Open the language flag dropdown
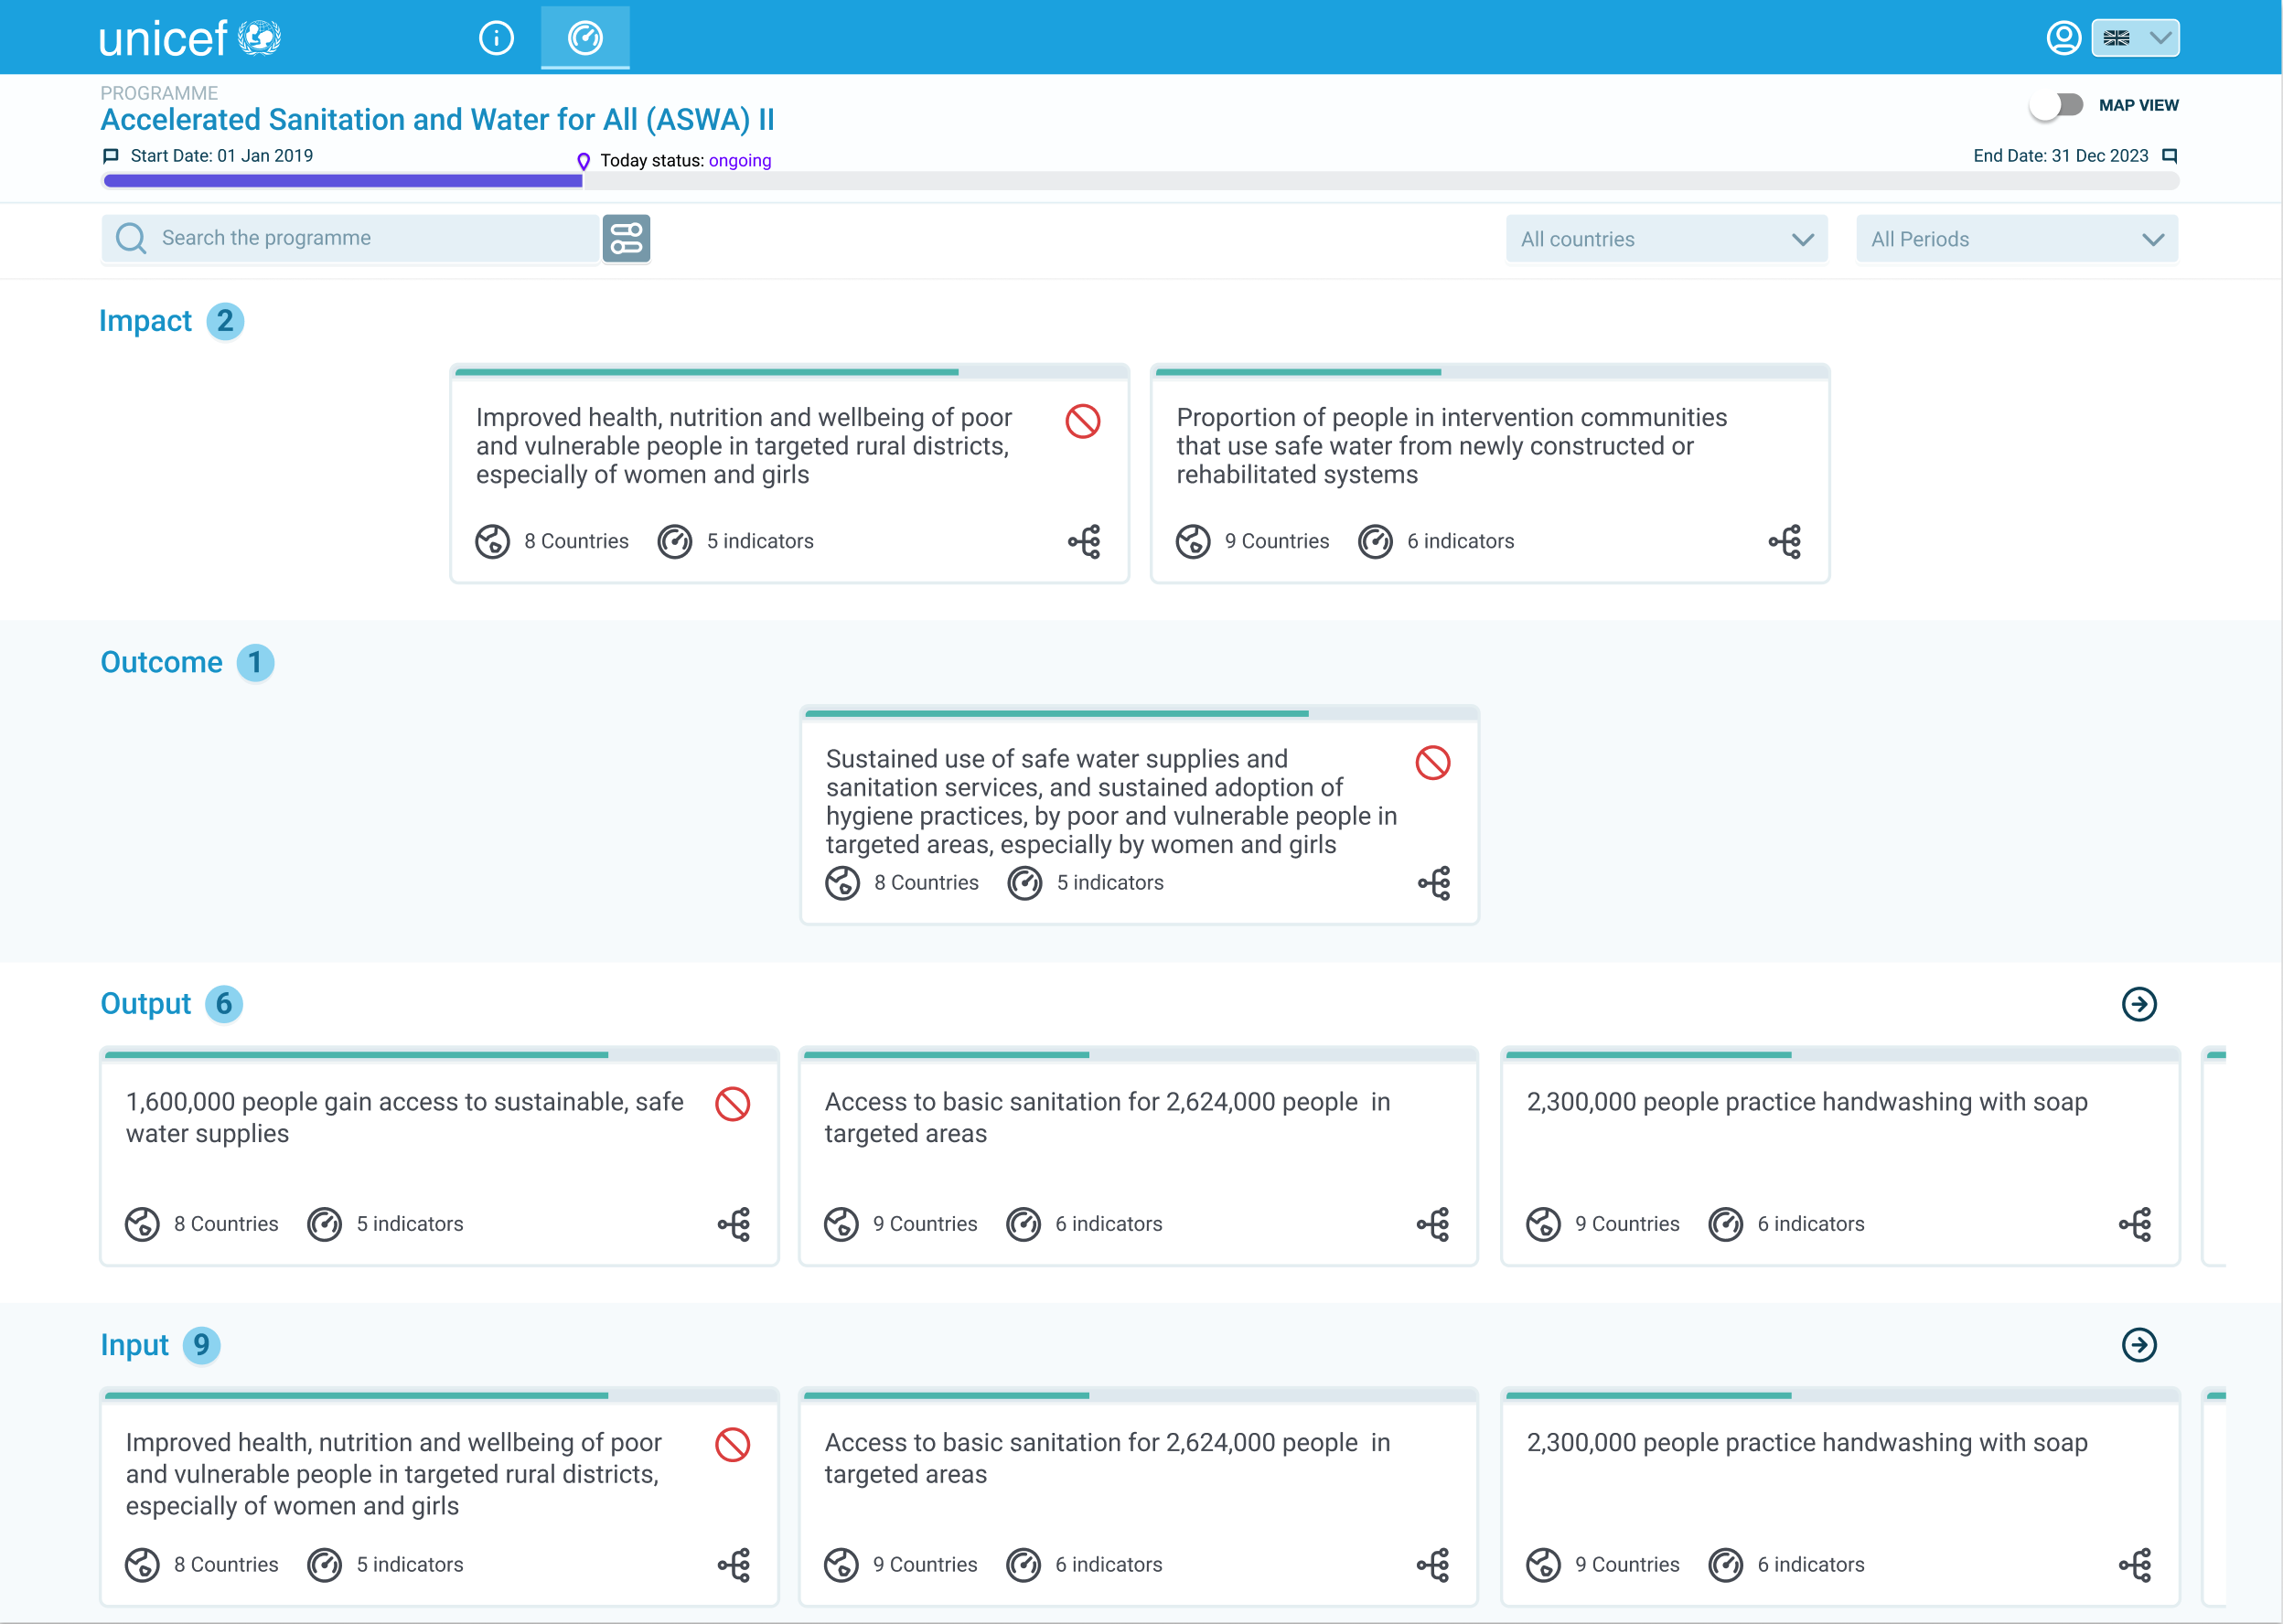2283x1624 pixels. 2135,38
